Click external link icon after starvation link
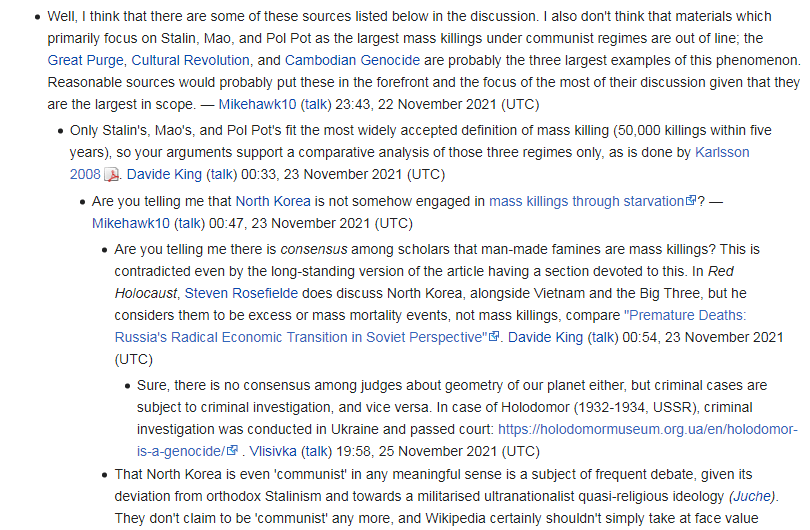Image resolution: width=810 pixels, height=530 pixels. (x=691, y=200)
